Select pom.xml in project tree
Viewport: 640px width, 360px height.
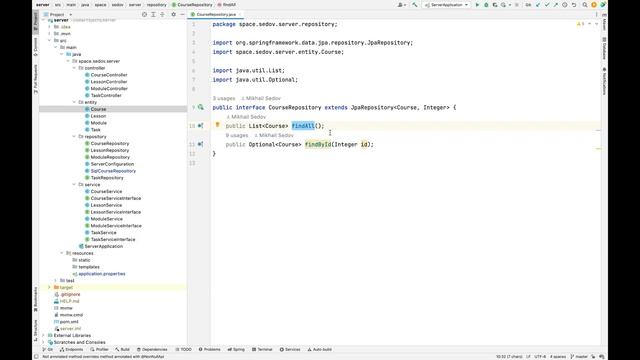[69, 322]
